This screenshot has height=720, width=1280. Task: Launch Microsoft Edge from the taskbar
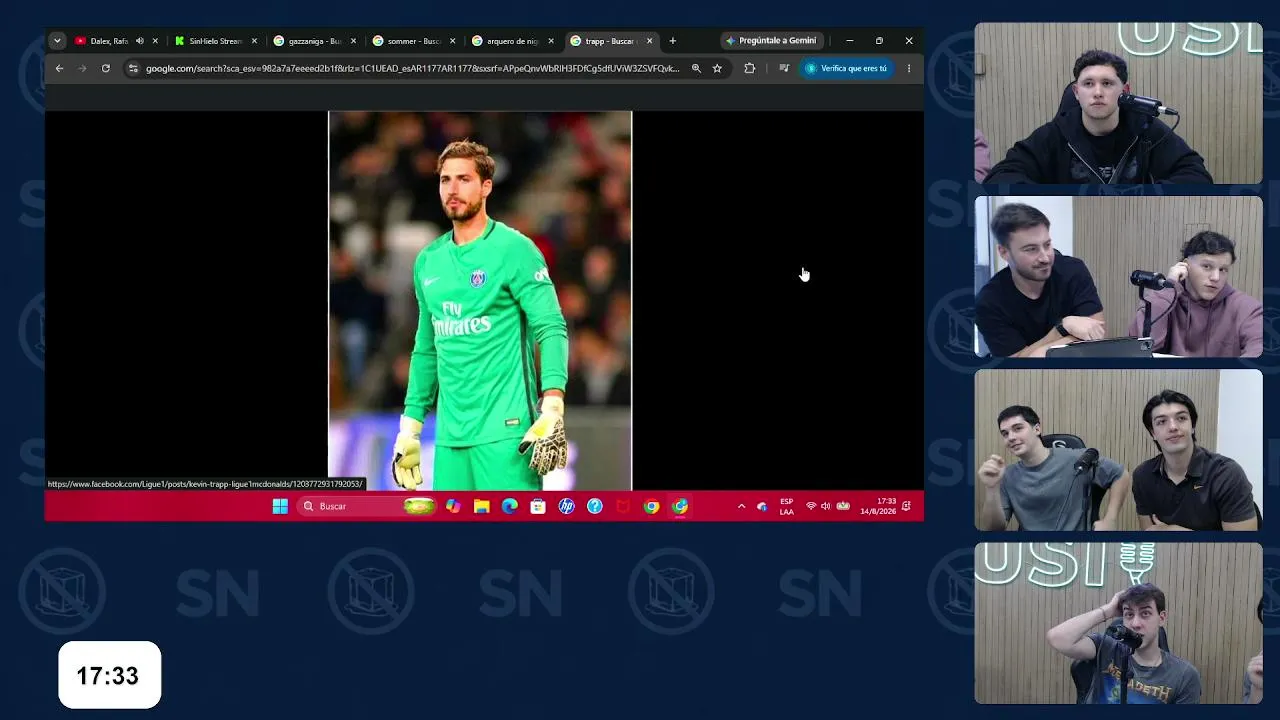point(510,506)
